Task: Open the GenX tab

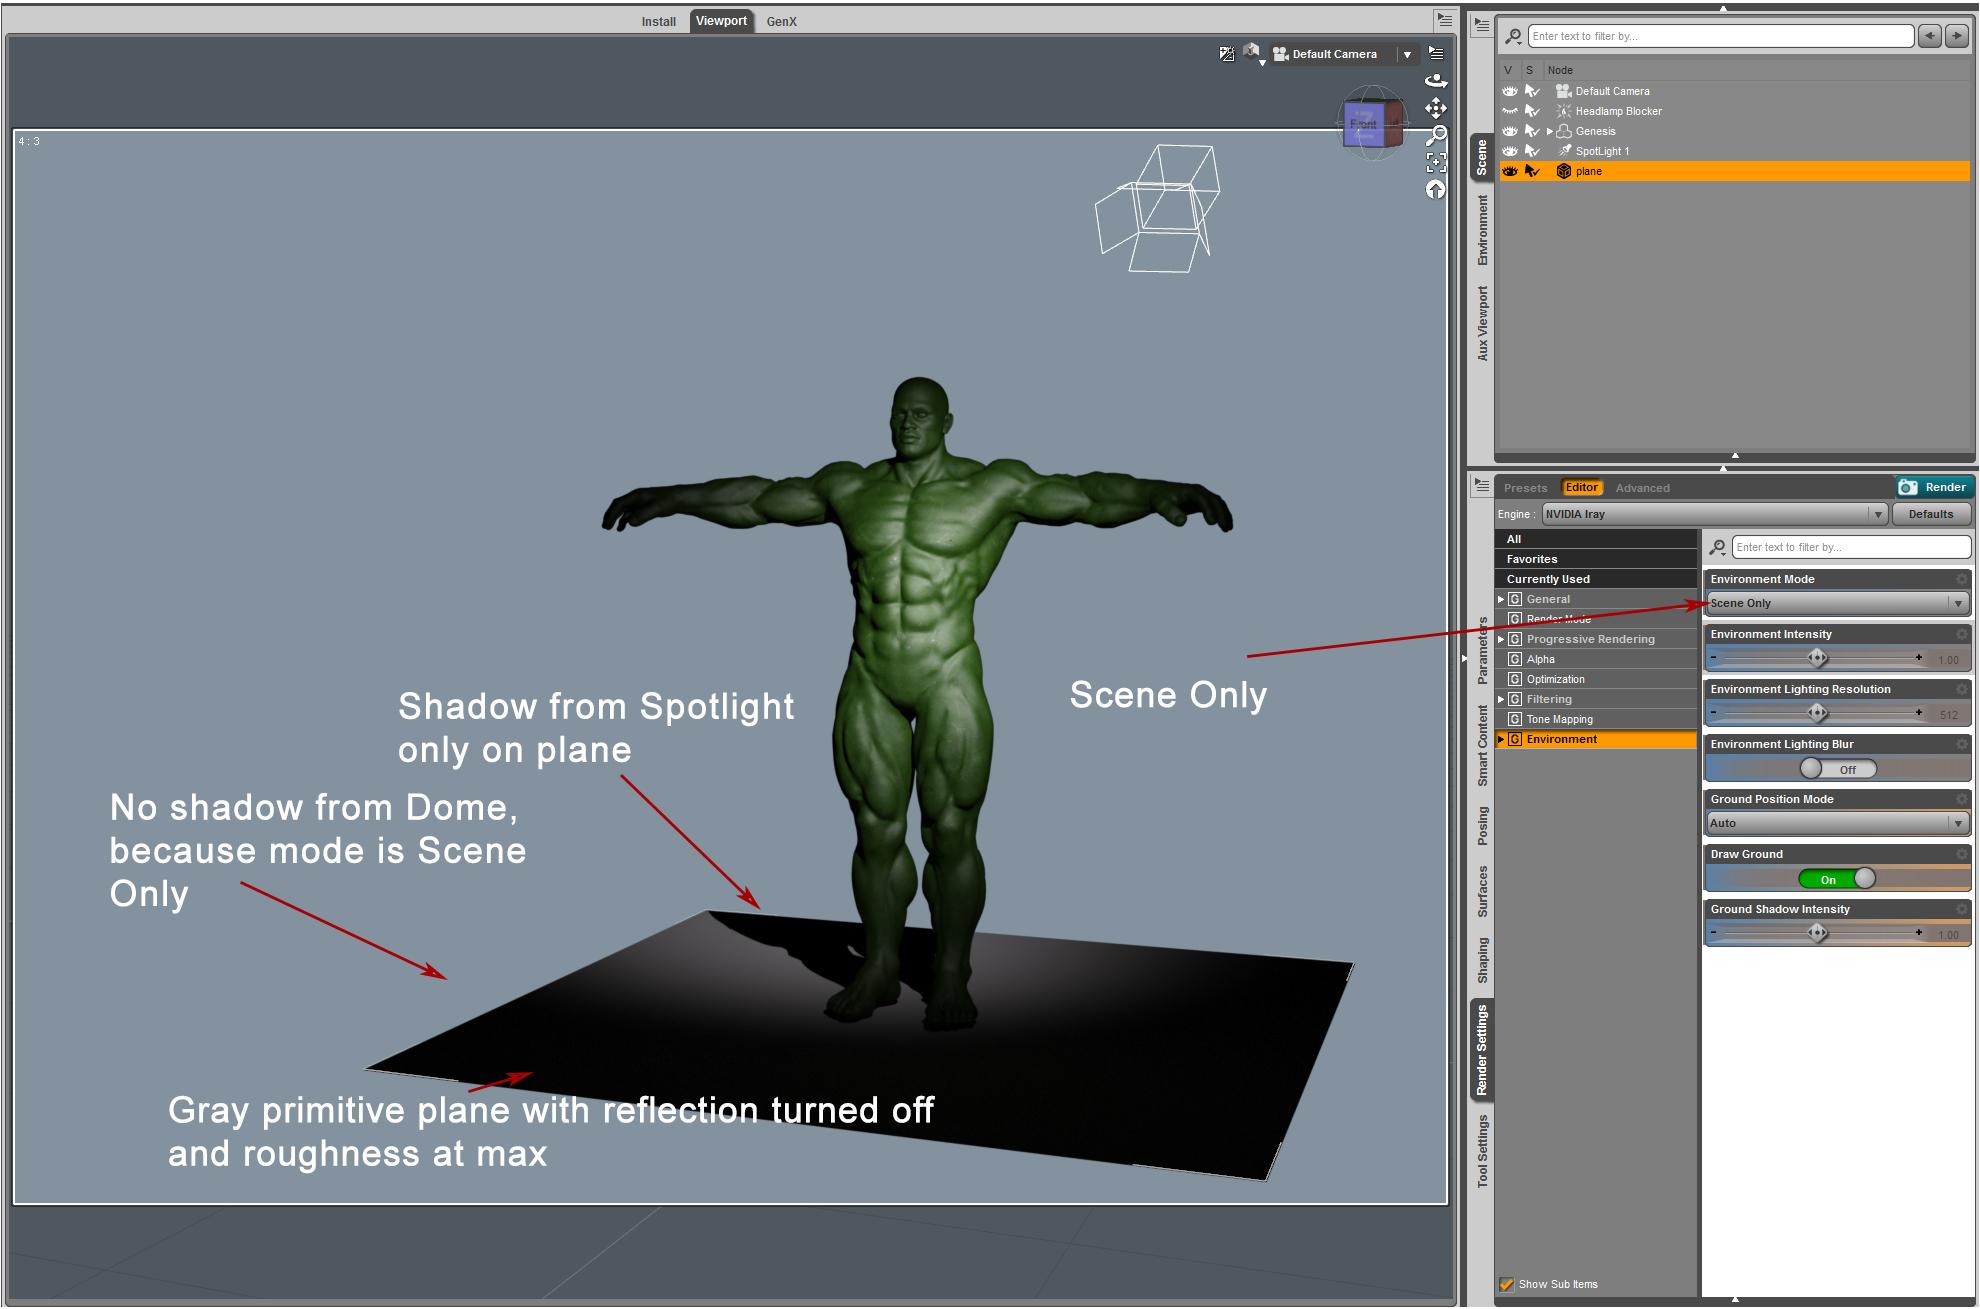Action: (781, 21)
